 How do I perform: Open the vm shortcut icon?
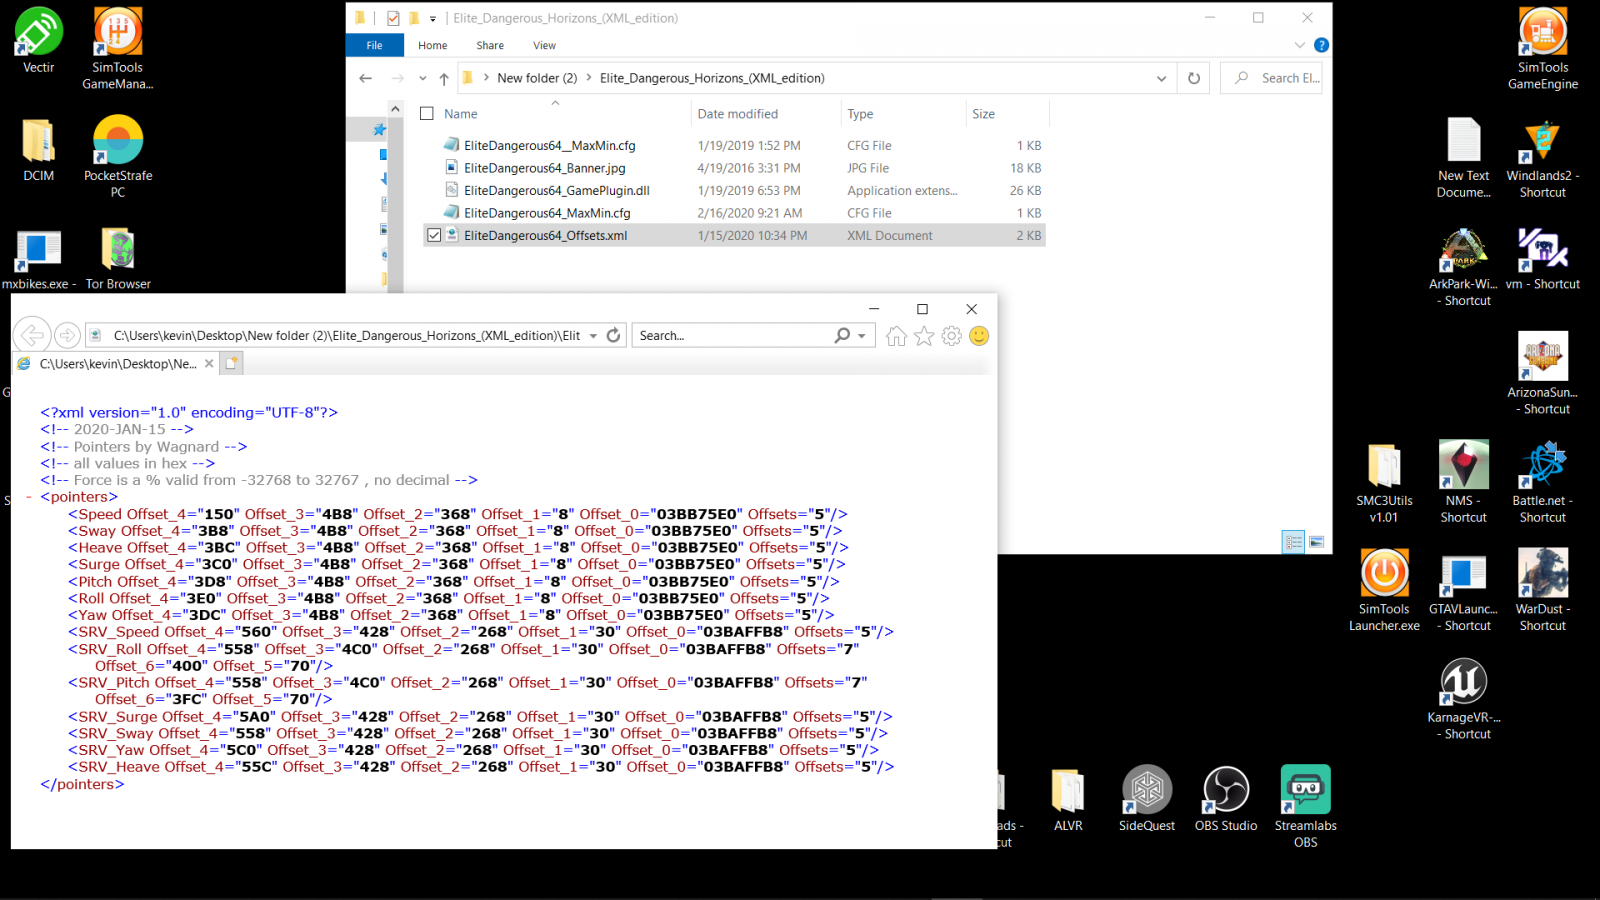point(1543,258)
